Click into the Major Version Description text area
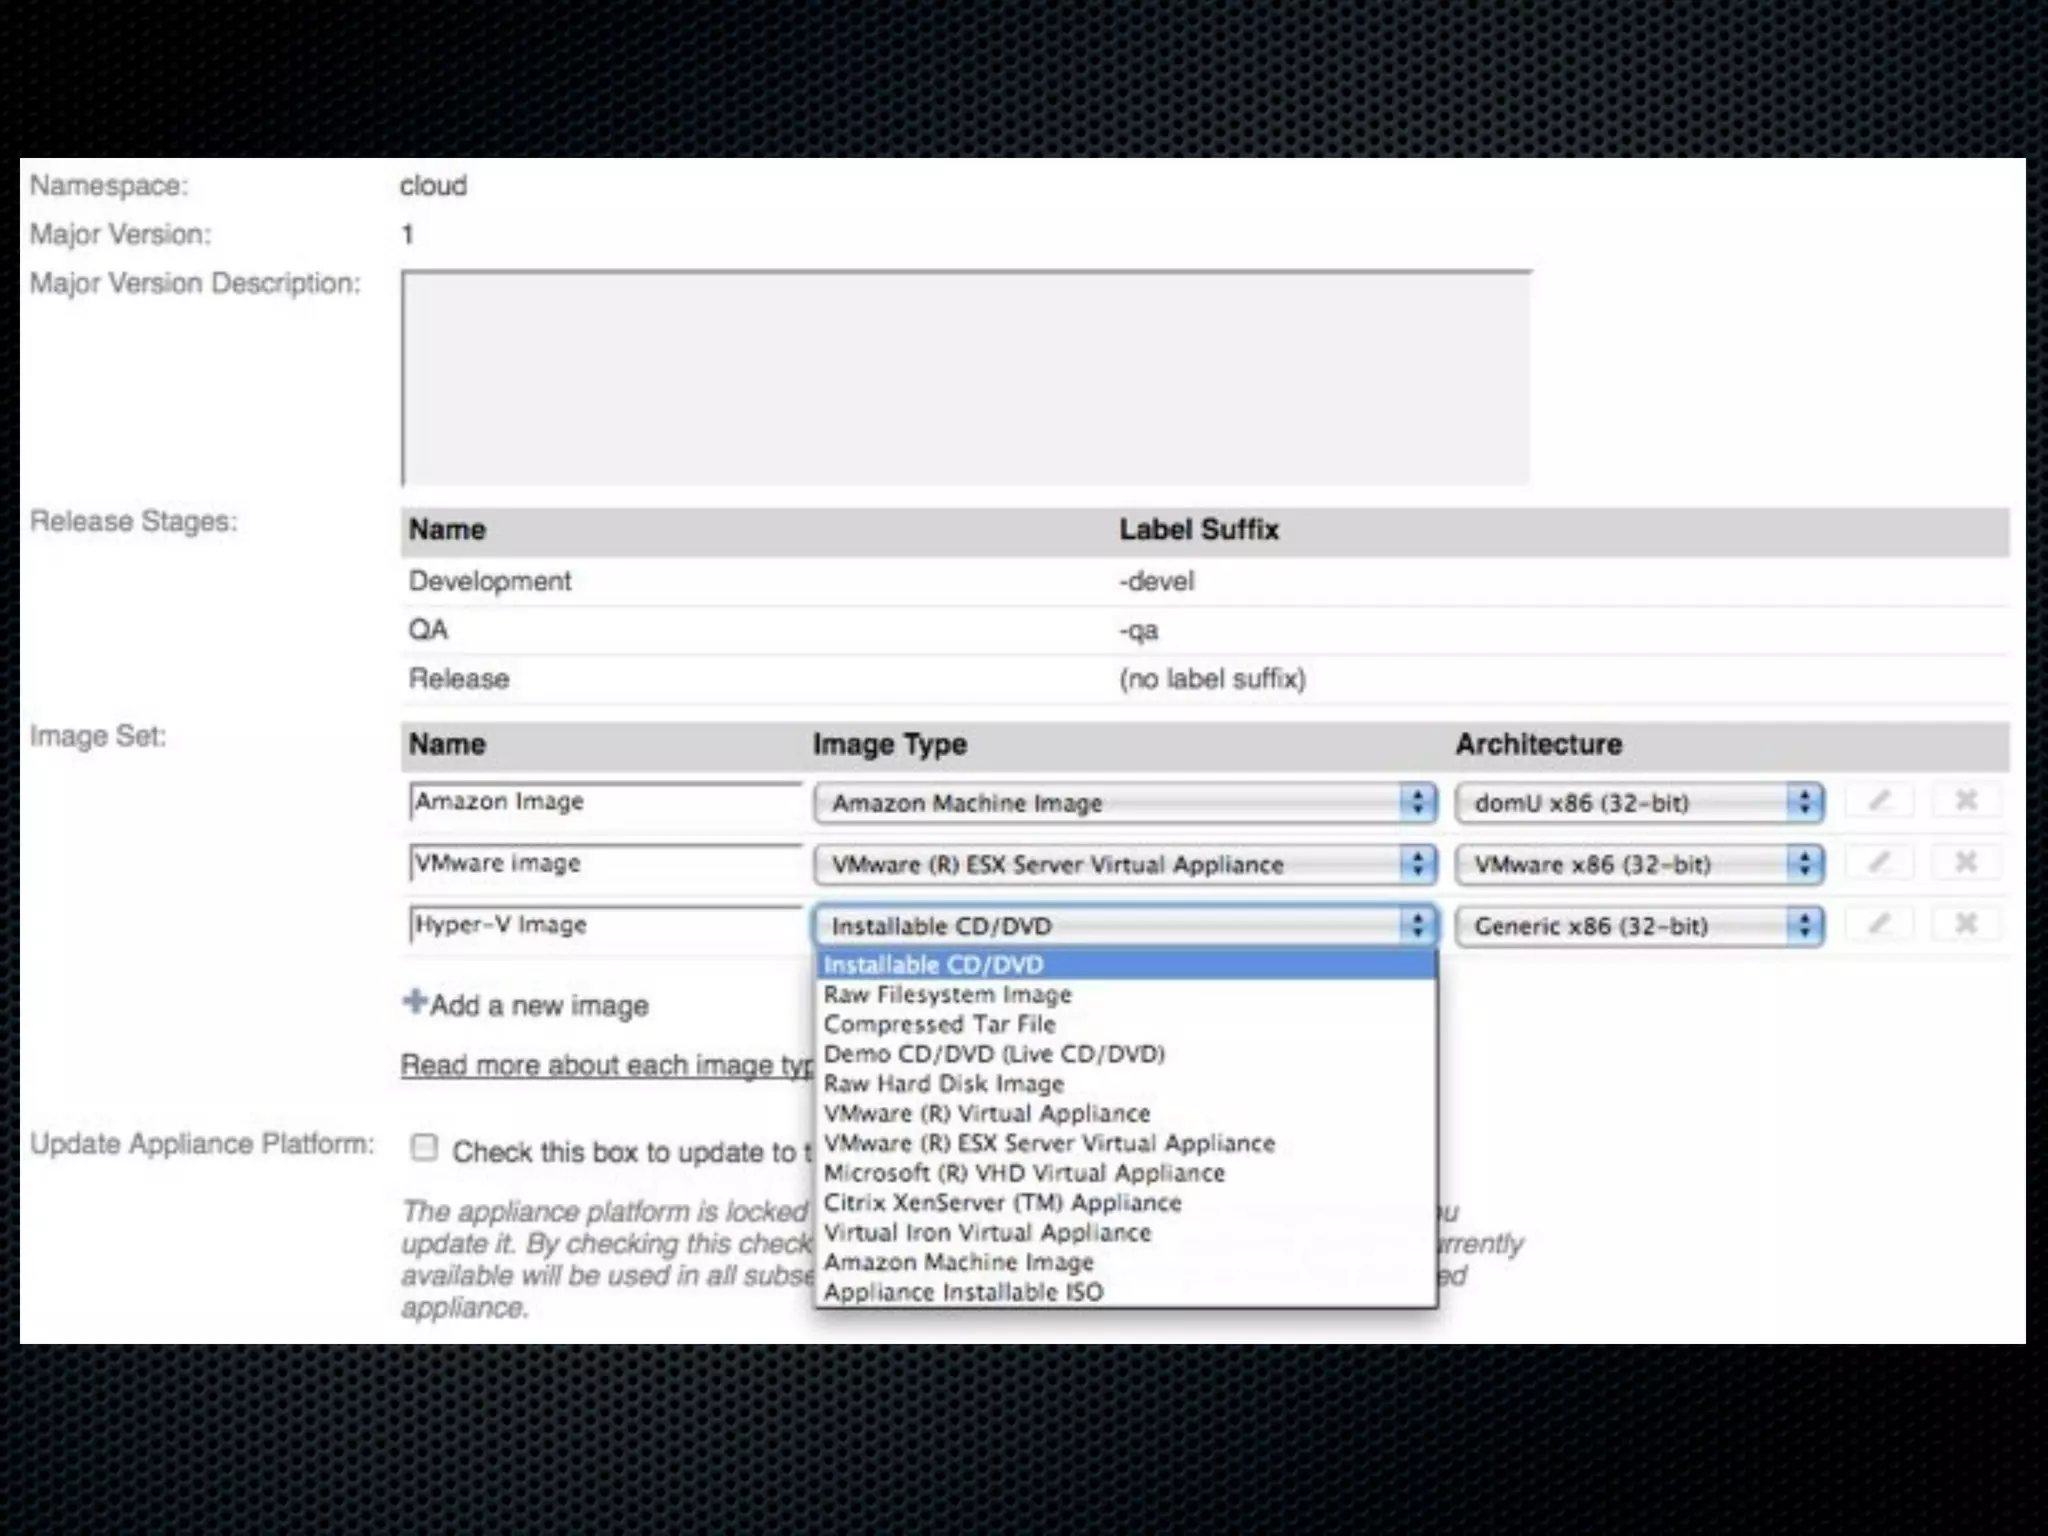The height and width of the screenshot is (1536, 2048). click(966, 378)
